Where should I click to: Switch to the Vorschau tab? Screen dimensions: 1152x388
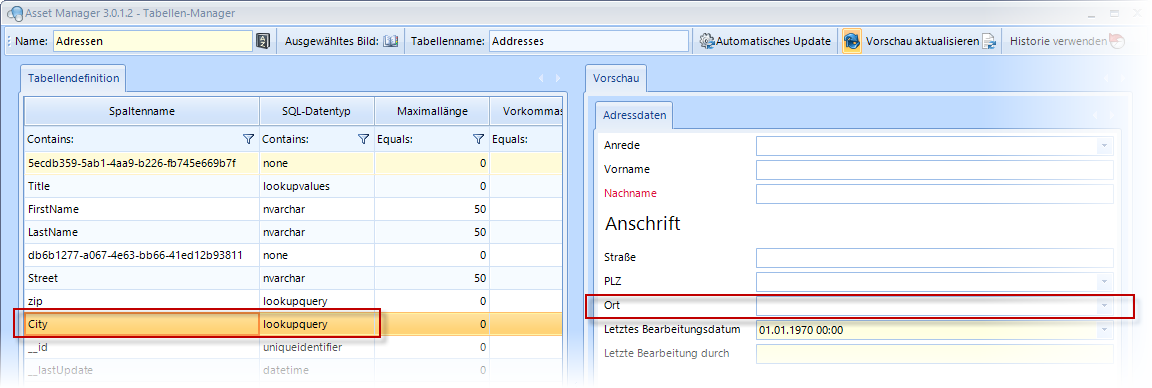pos(616,79)
